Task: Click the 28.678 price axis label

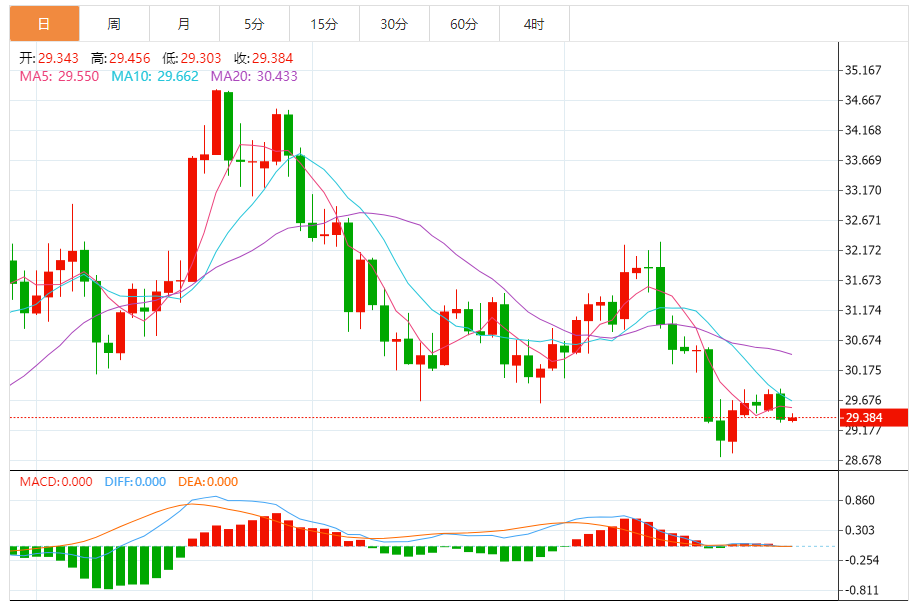Action: tap(863, 460)
